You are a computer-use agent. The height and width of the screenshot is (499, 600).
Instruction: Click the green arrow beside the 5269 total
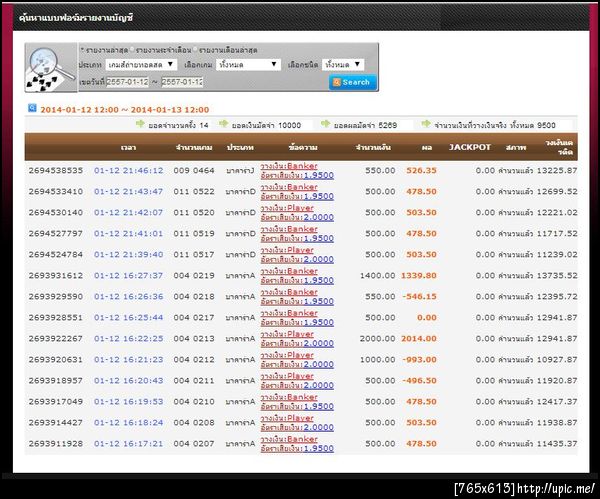tap(325, 124)
